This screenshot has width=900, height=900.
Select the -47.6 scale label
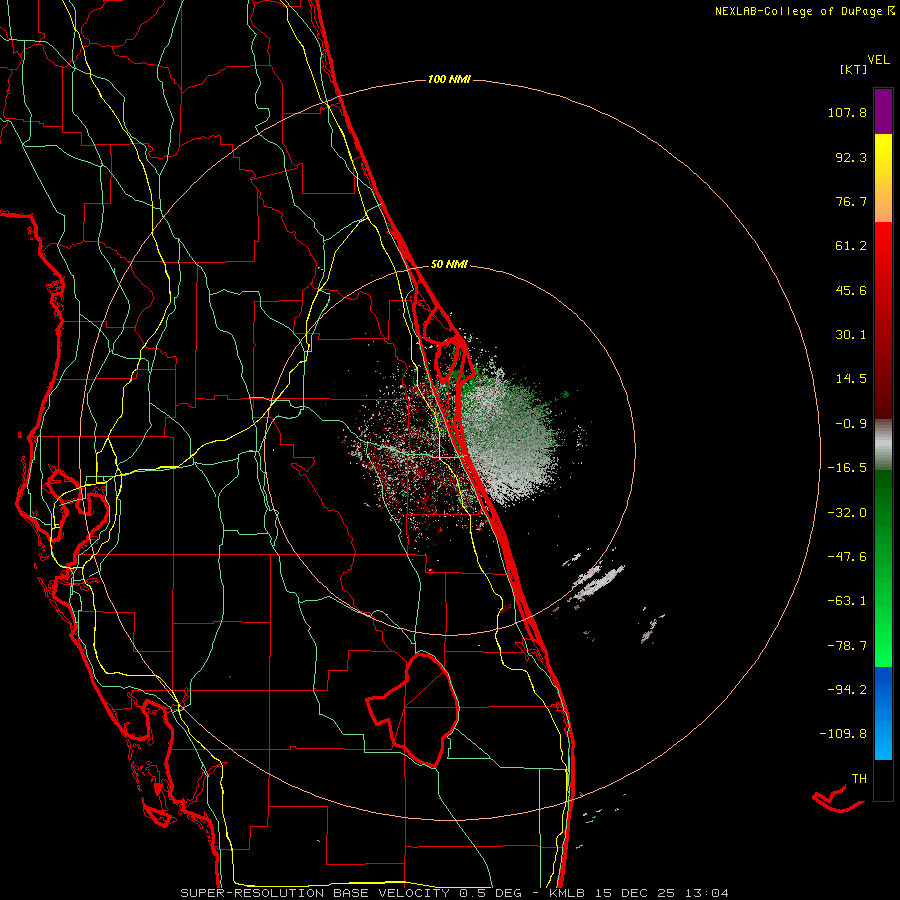(847, 557)
